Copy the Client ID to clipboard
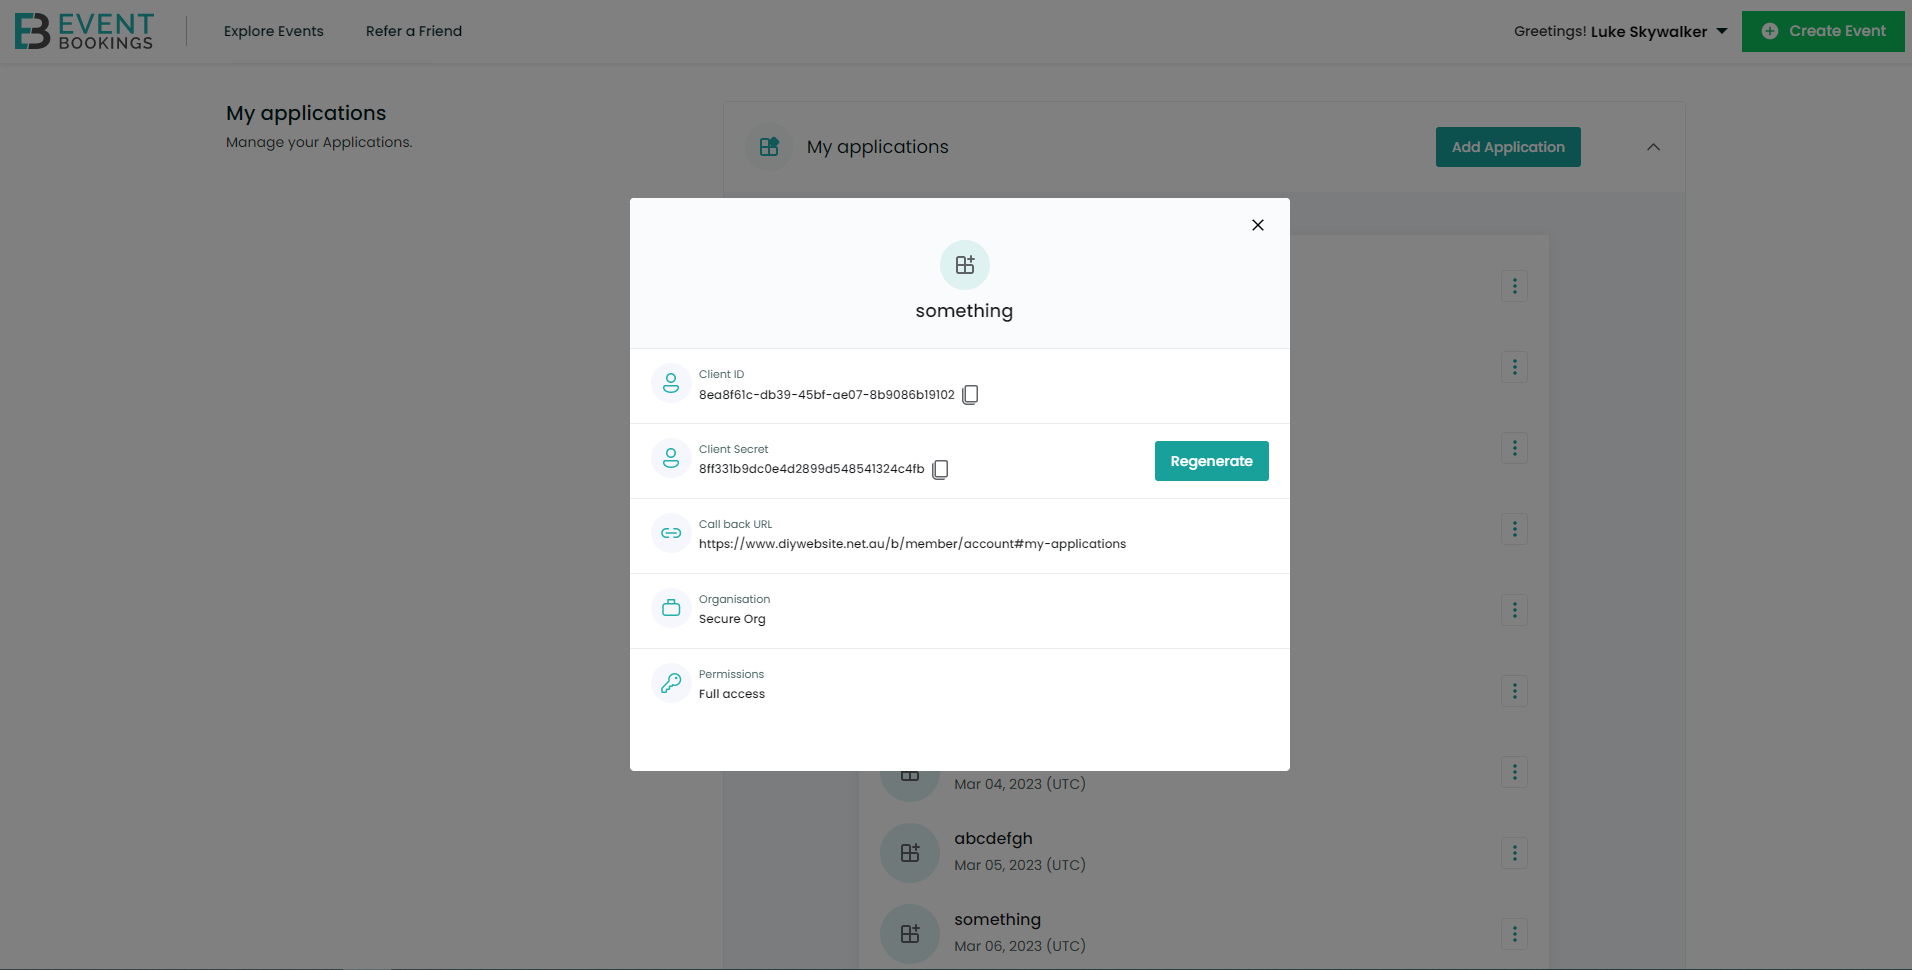The width and height of the screenshot is (1912, 970). pyautogui.click(x=970, y=395)
